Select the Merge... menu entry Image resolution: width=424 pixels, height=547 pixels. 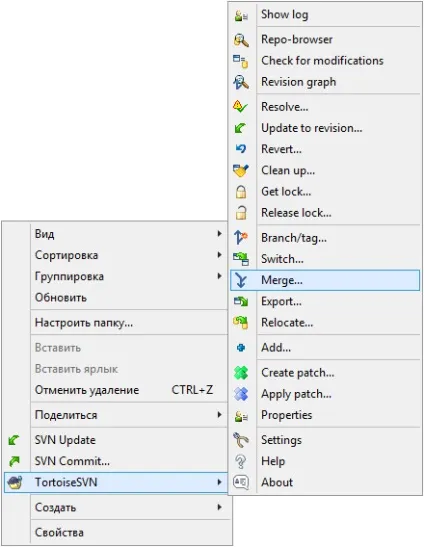point(325,280)
